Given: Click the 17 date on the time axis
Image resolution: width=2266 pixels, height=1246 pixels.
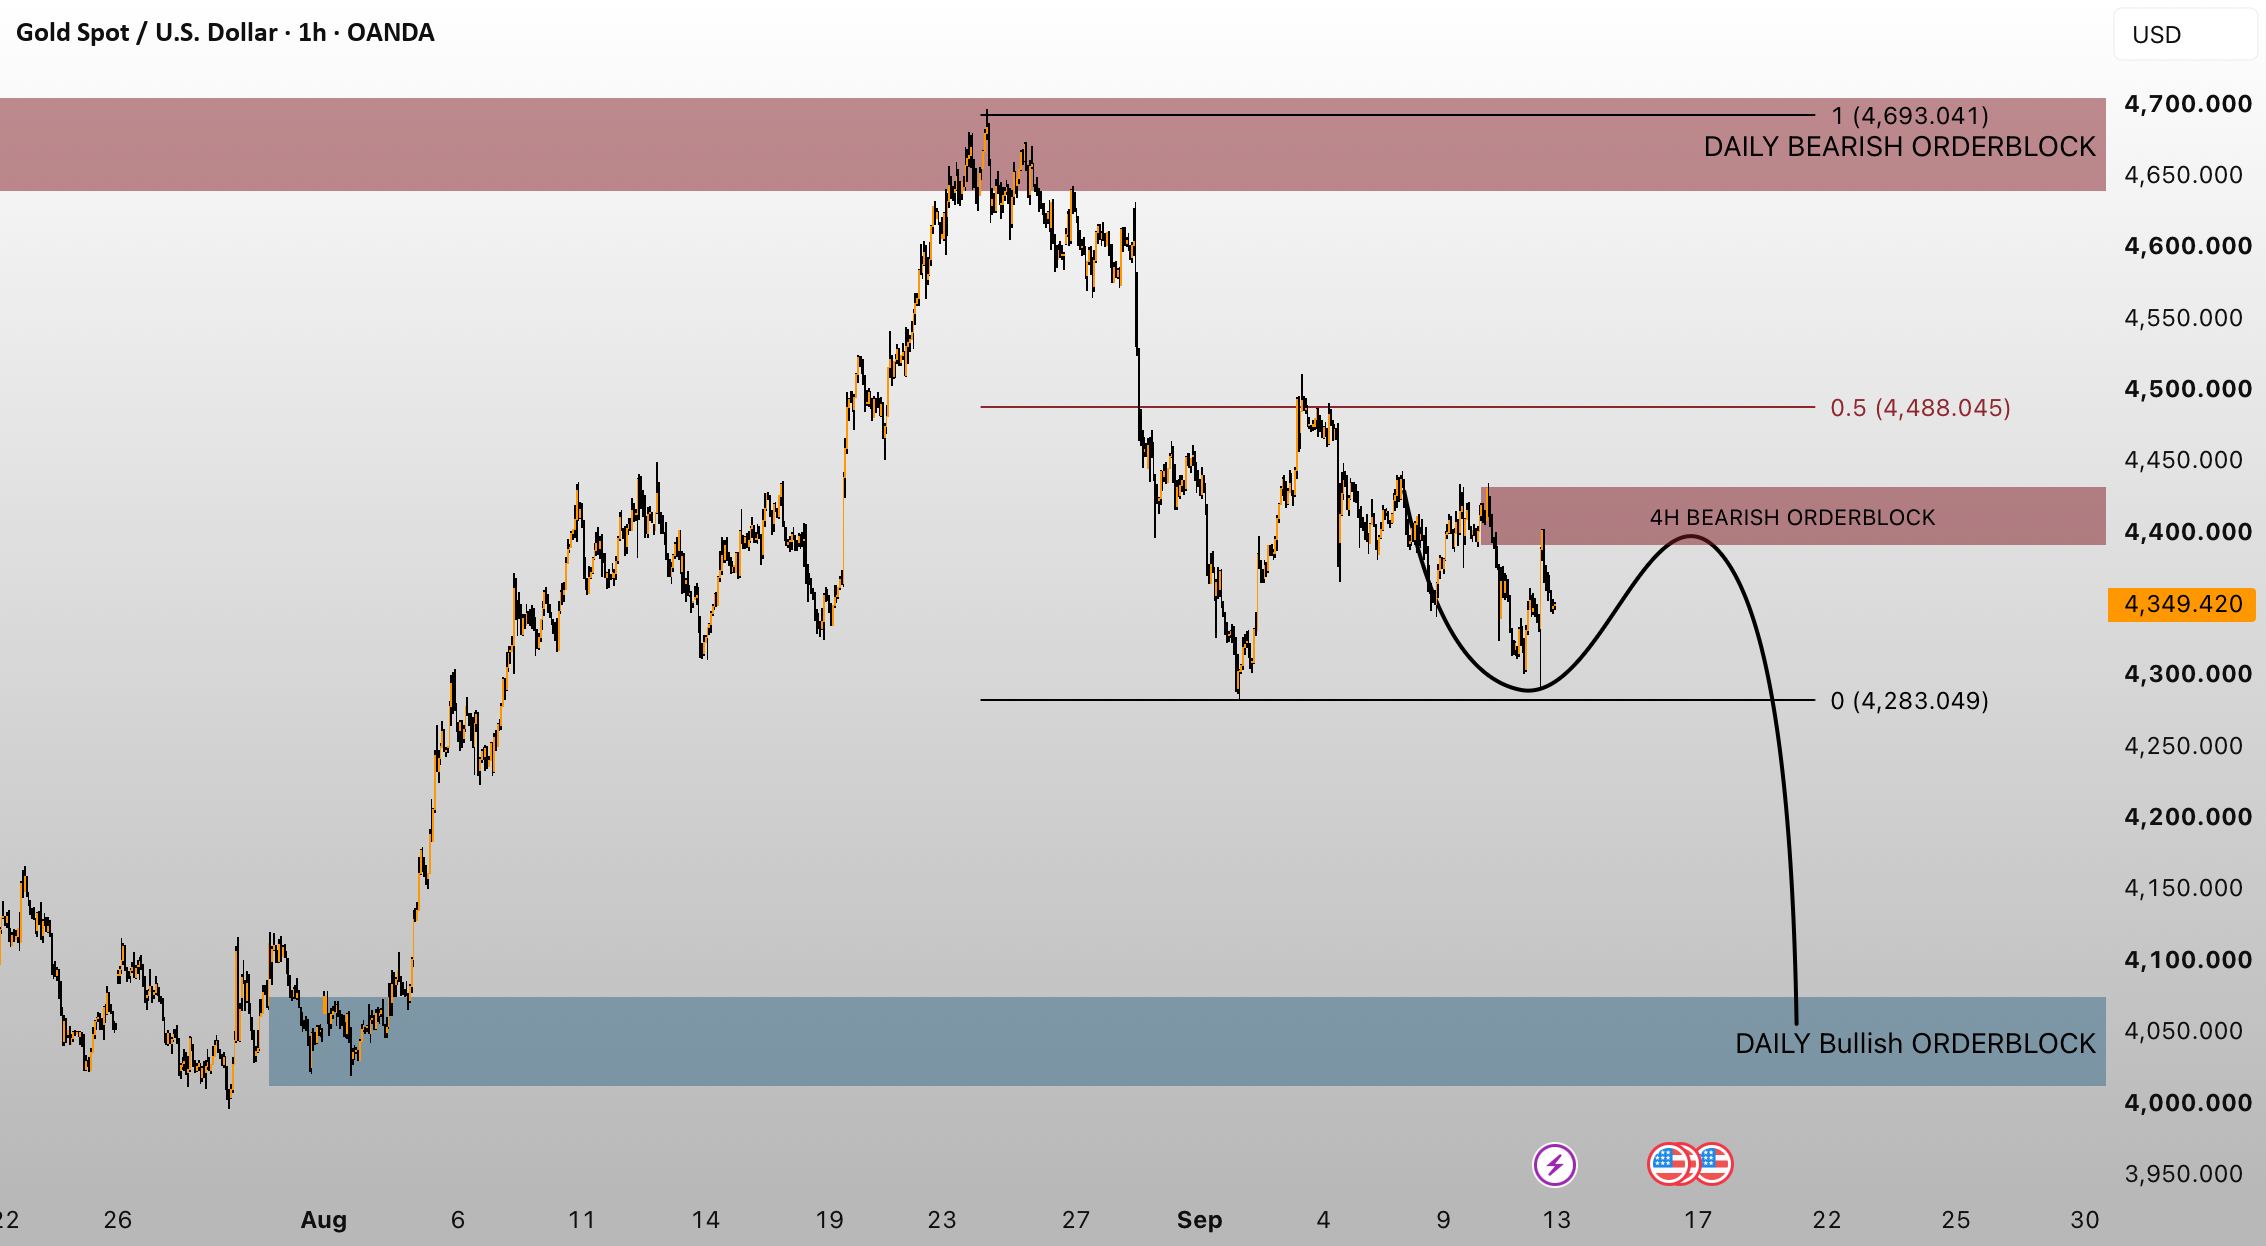Looking at the screenshot, I should (1698, 1220).
